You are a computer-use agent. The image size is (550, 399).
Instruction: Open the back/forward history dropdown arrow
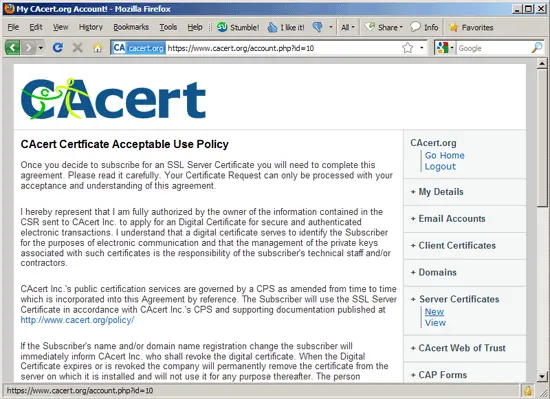click(x=41, y=47)
